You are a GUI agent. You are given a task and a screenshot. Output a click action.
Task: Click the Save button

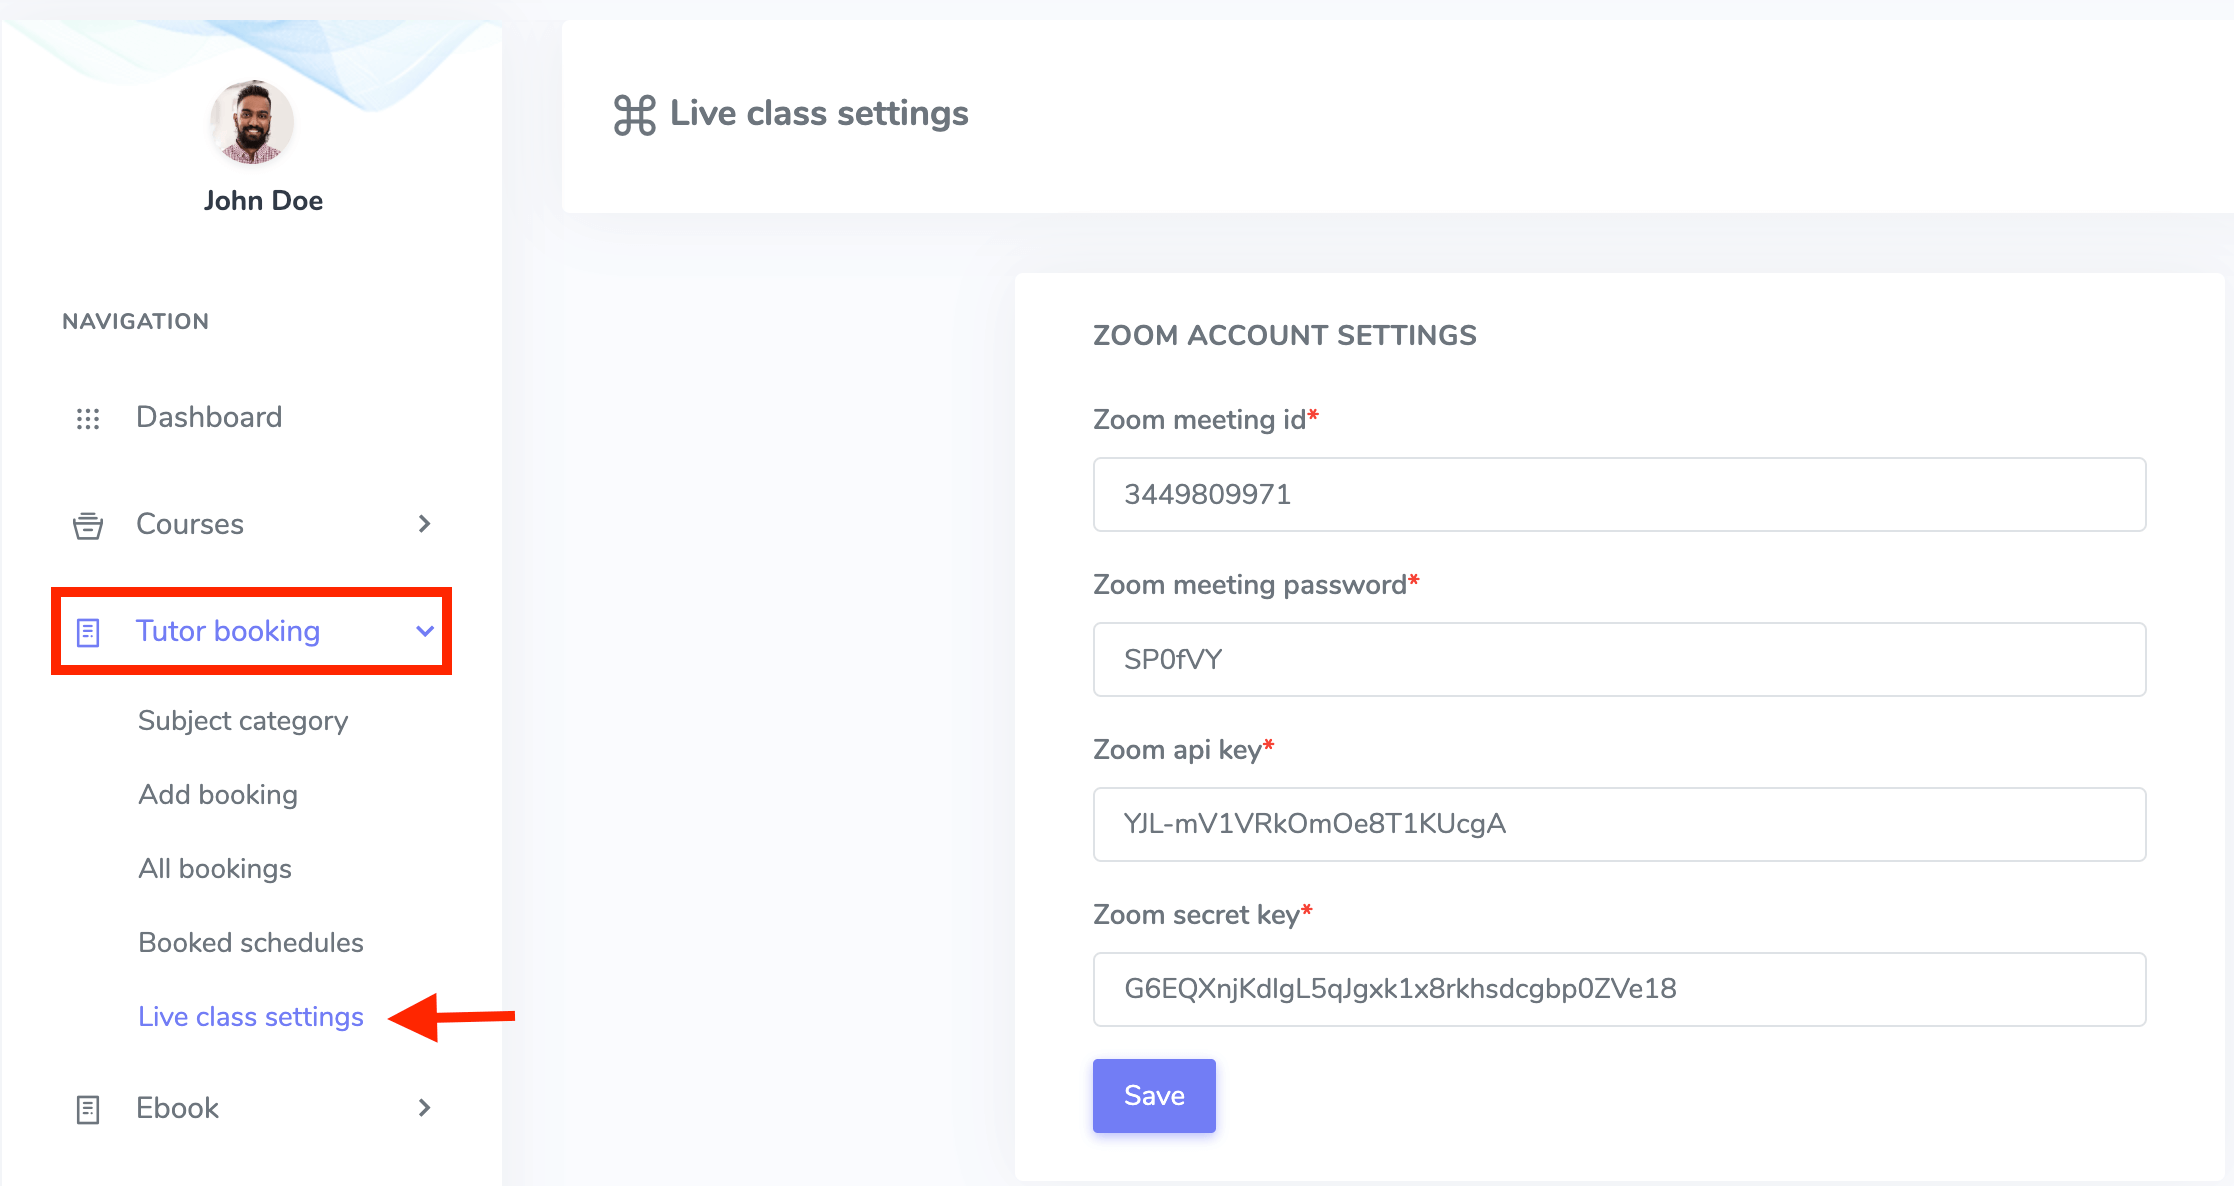click(1154, 1096)
